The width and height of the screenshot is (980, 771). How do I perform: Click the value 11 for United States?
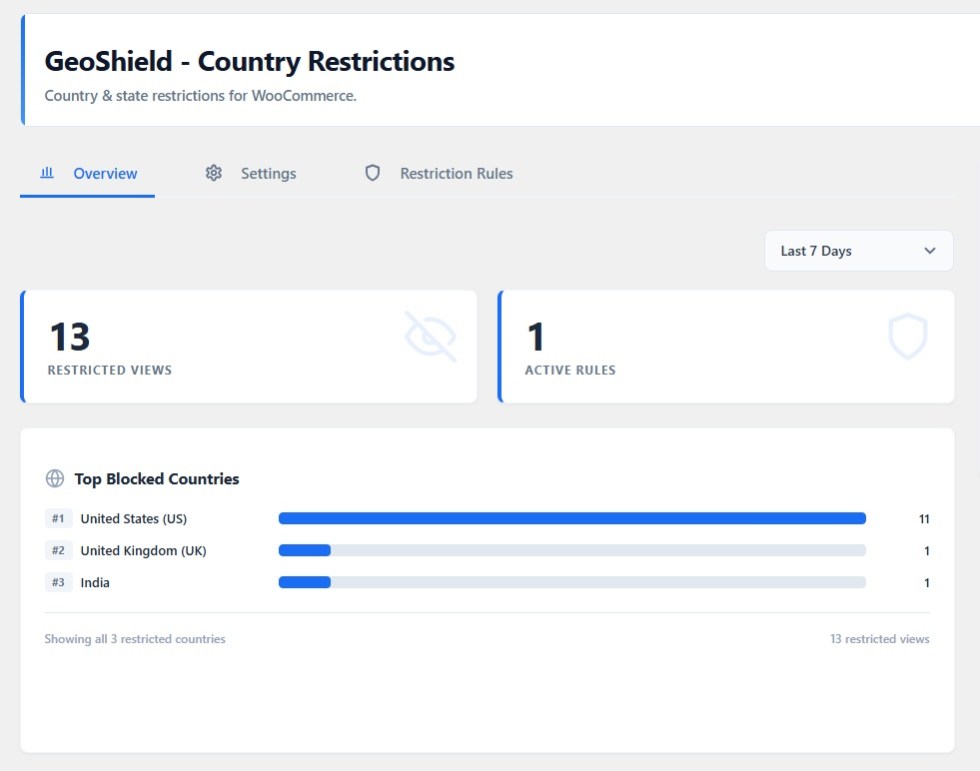pos(924,519)
